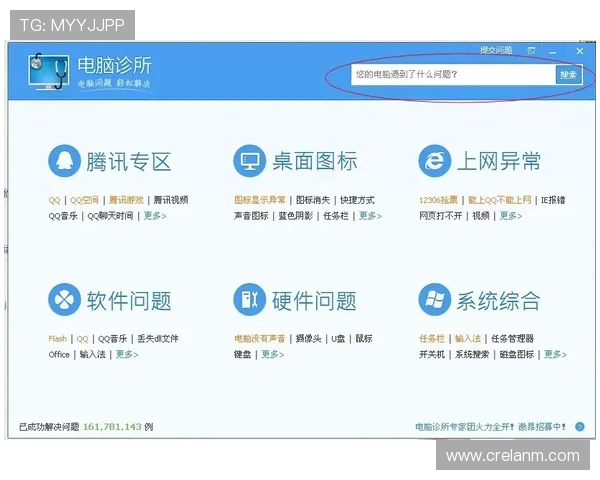Select QQ link under 软件问题
This screenshot has width=600, height=480.
[x=82, y=339]
